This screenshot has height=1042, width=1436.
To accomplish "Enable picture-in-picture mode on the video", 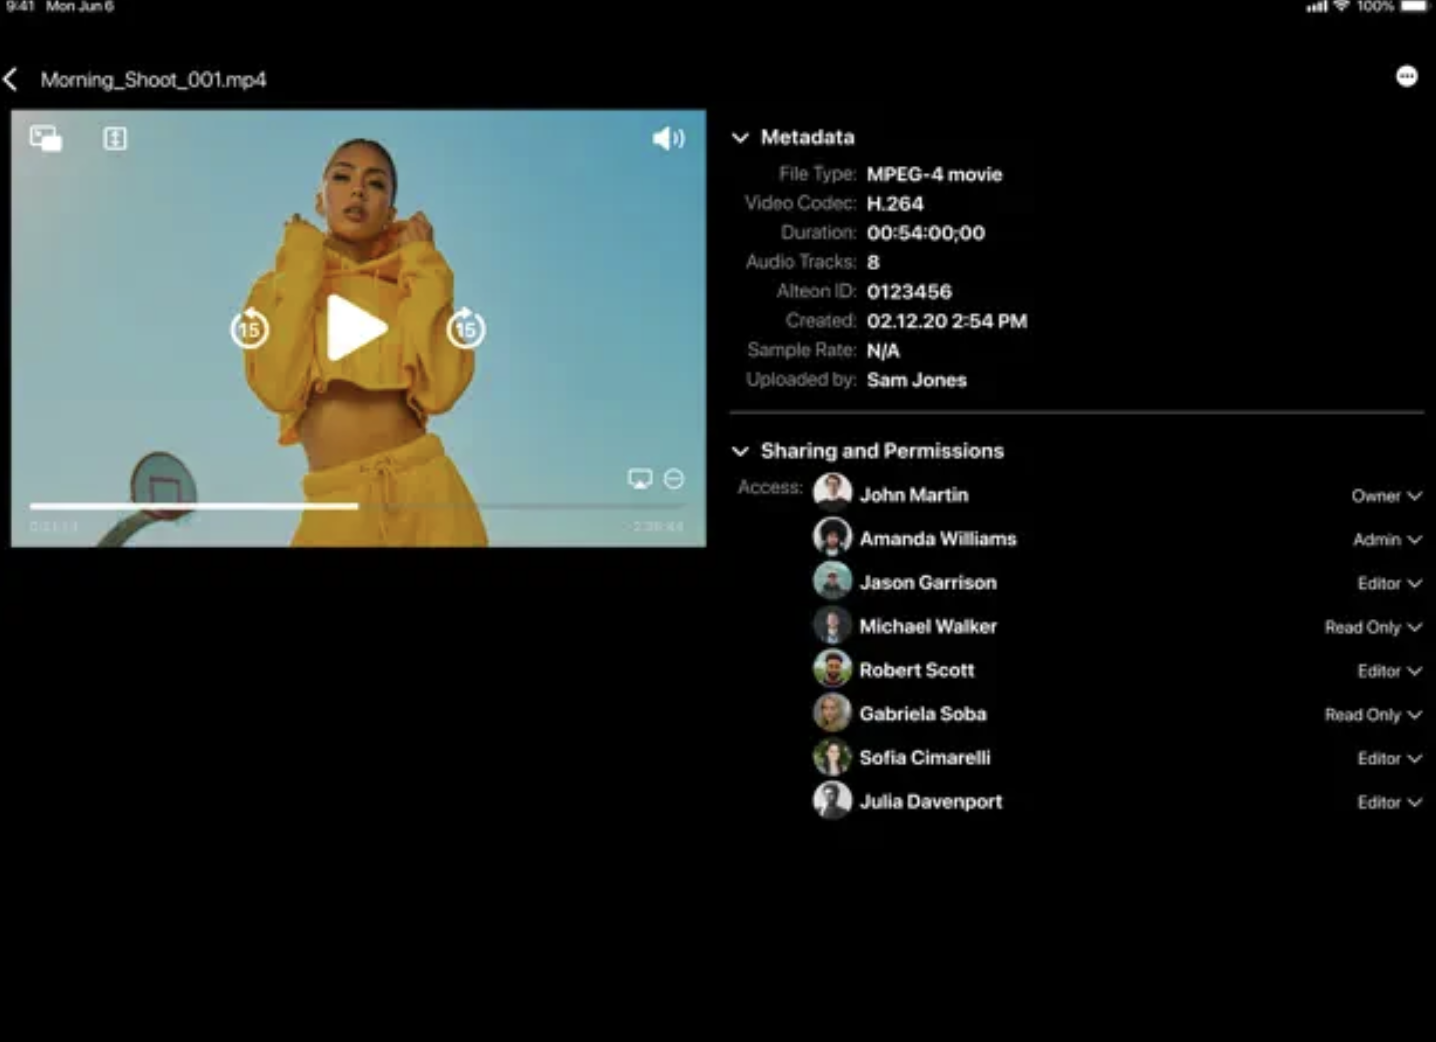I will (45, 138).
